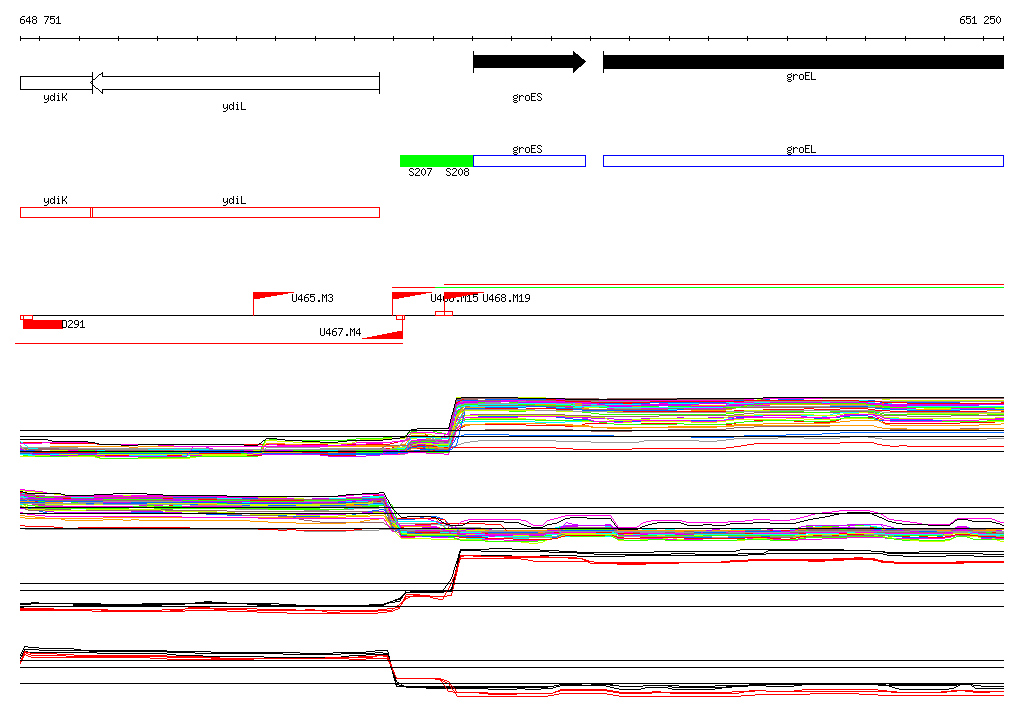Select the black groEL gene bar

click(803, 62)
